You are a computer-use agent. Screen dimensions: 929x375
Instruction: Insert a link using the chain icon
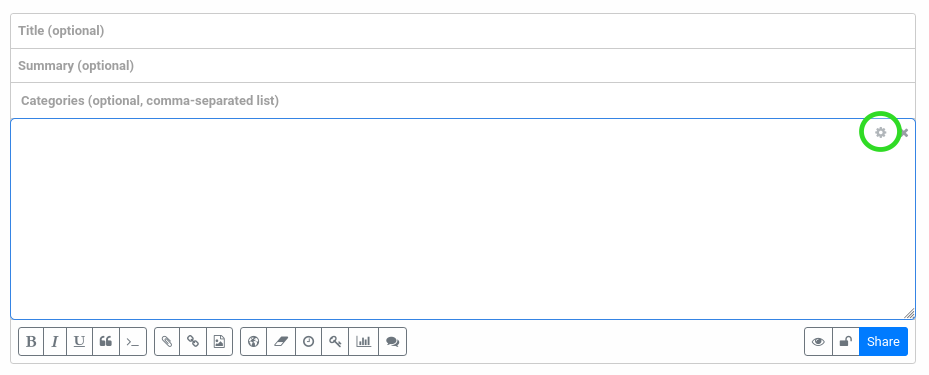coord(193,341)
